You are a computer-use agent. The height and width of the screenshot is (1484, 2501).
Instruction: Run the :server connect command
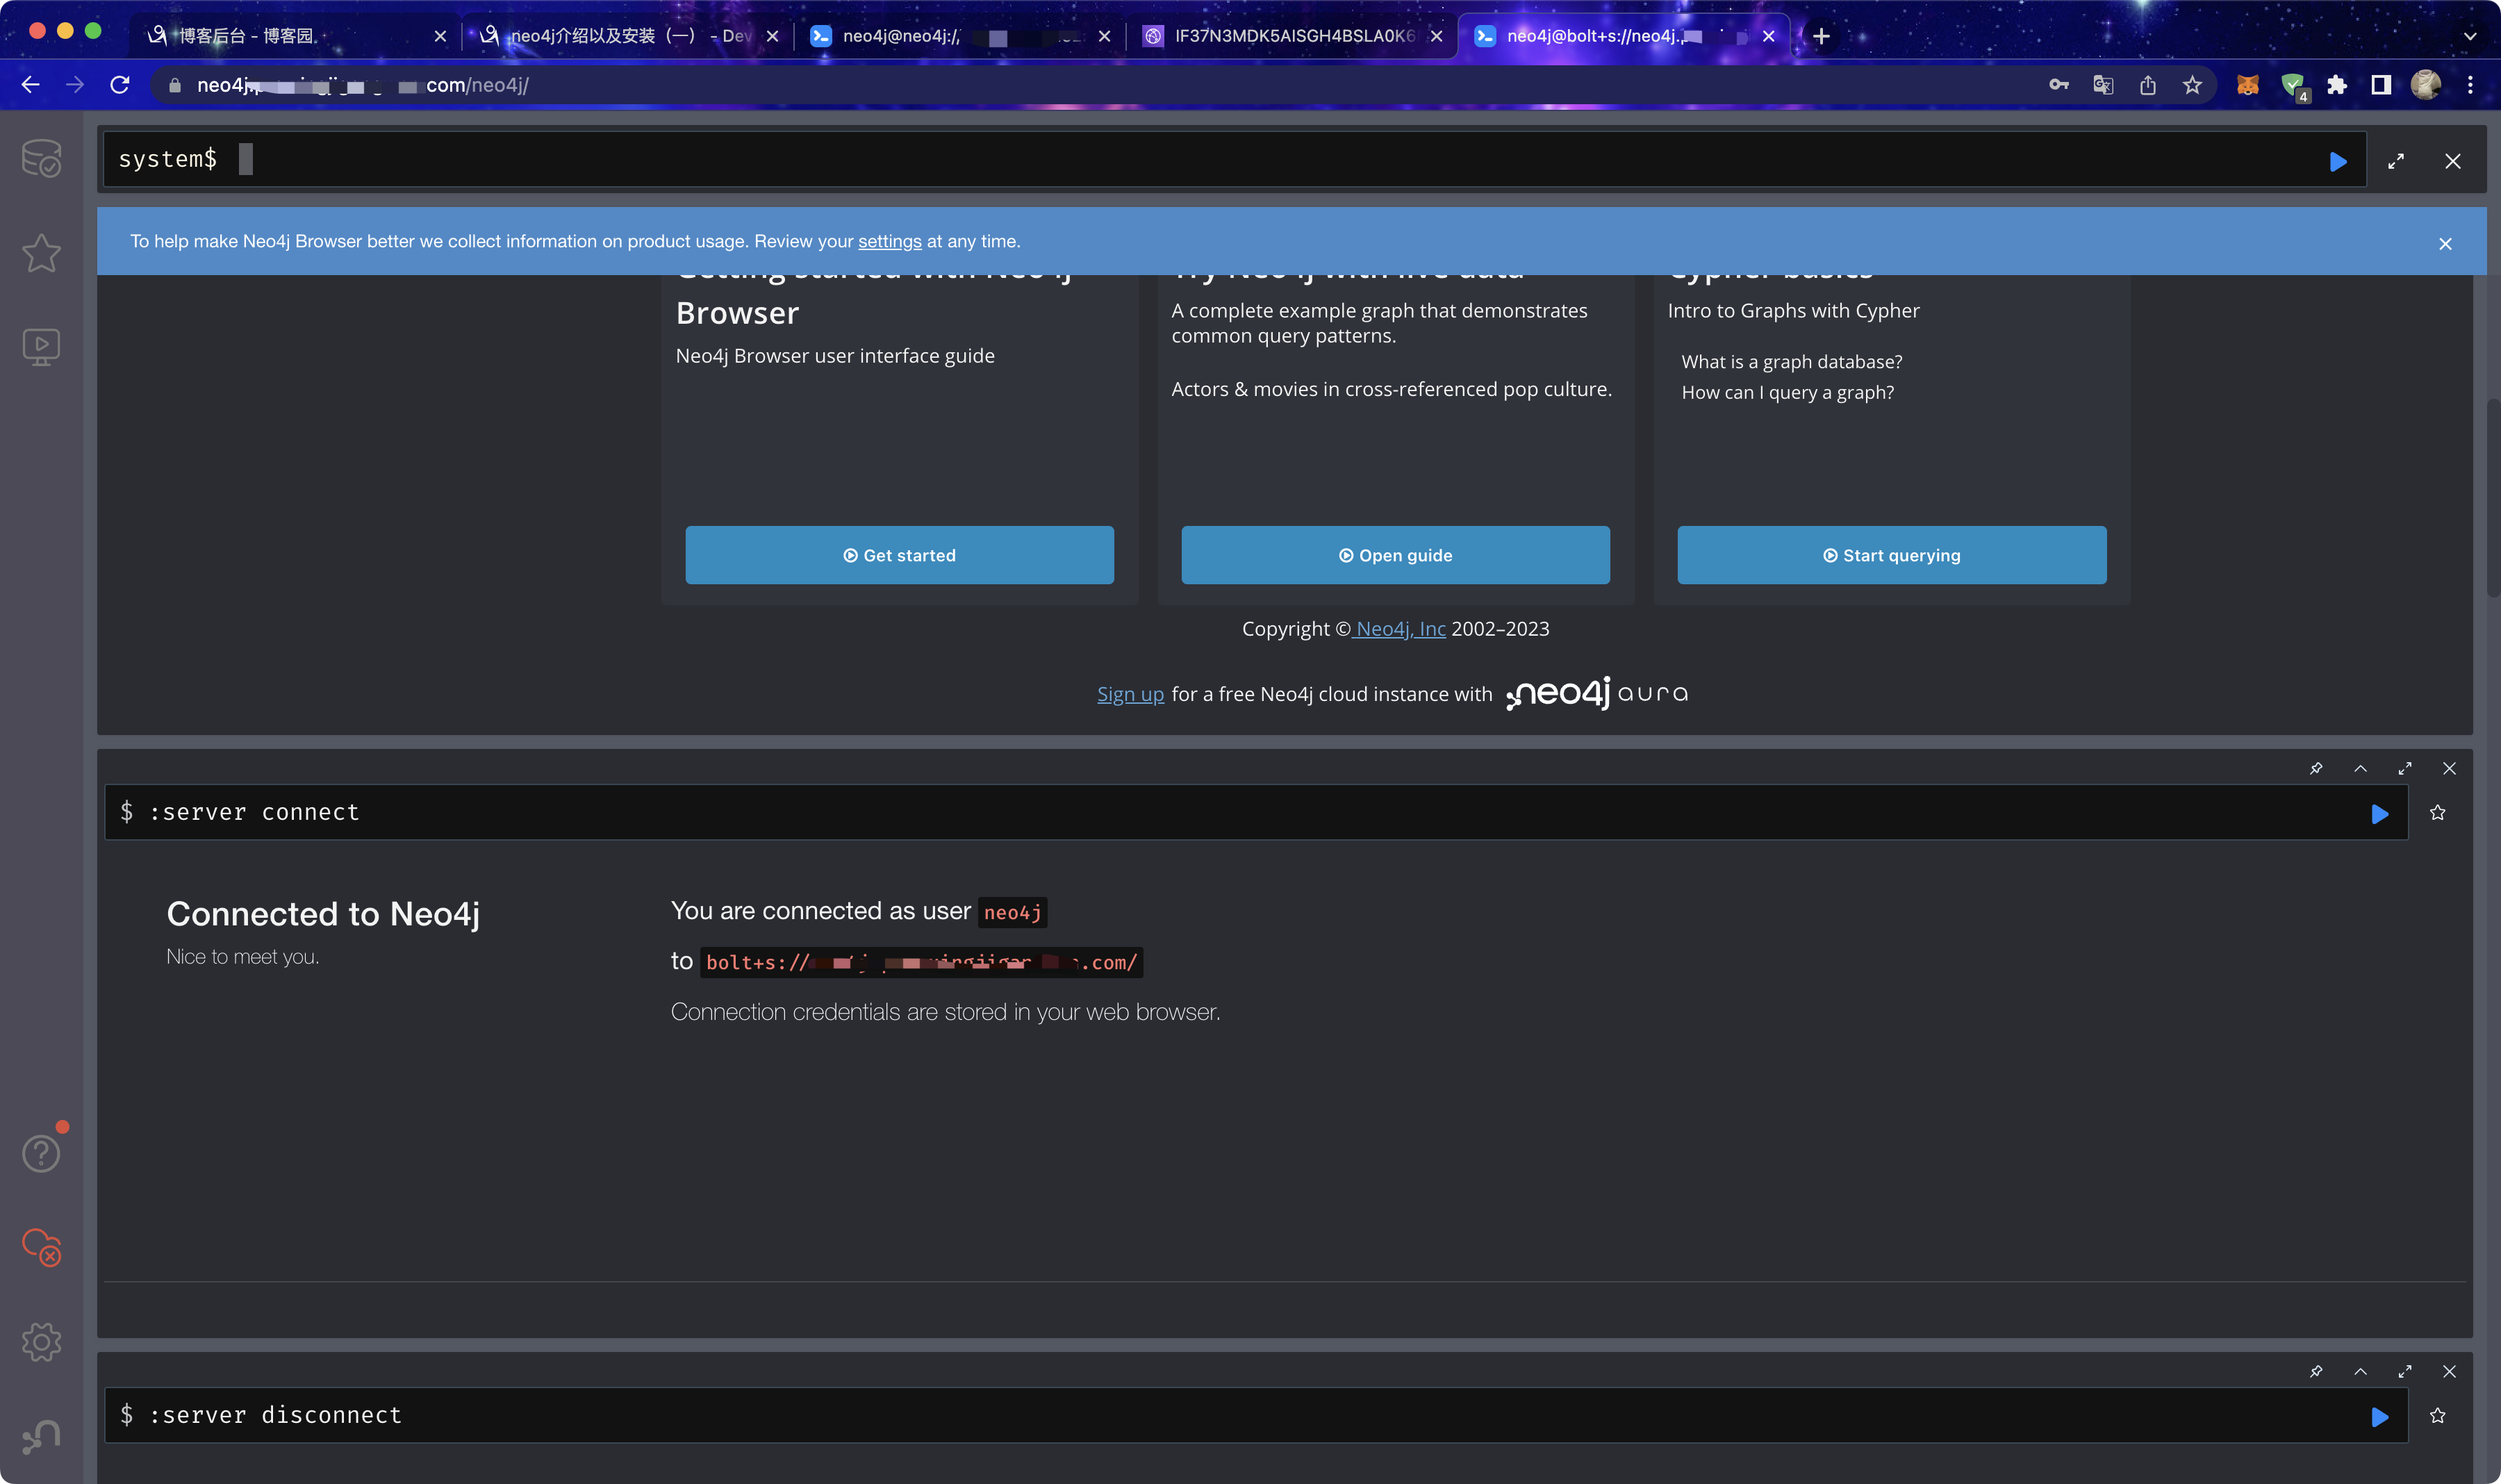pyautogui.click(x=2379, y=814)
